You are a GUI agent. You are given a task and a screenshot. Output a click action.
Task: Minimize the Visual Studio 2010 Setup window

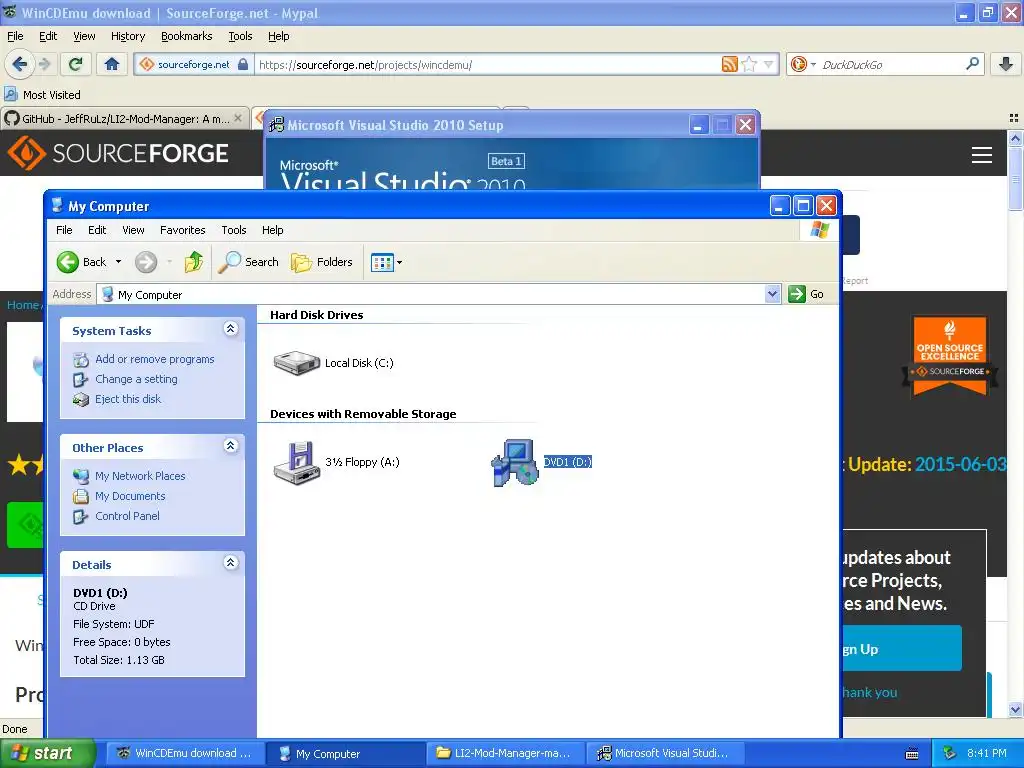[x=698, y=125]
